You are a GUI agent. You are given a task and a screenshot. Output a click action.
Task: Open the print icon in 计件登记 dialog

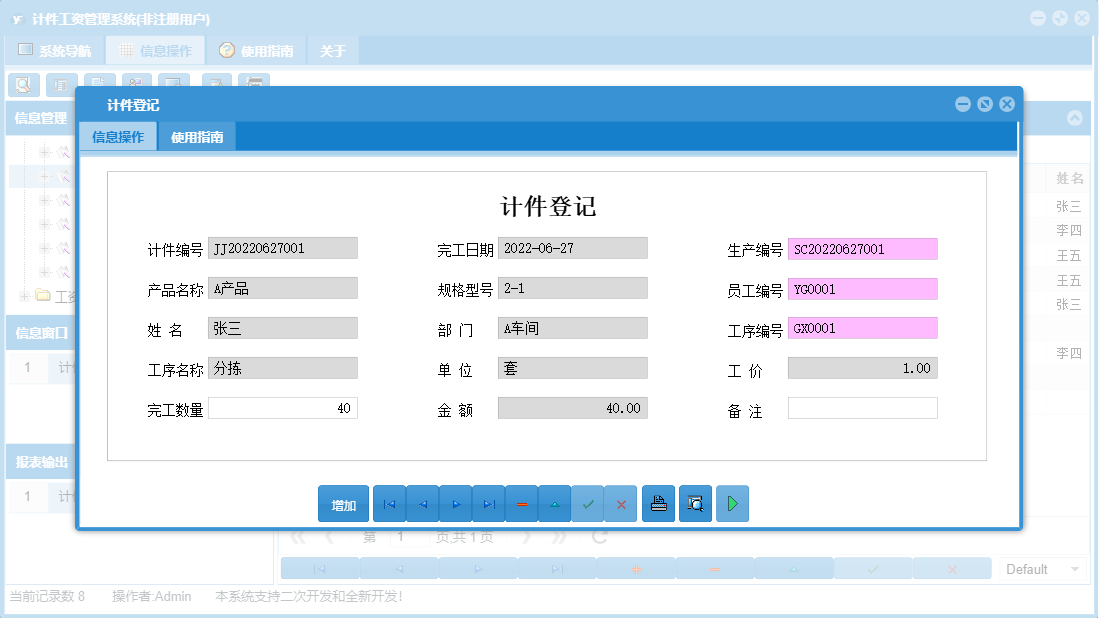pyautogui.click(x=658, y=503)
